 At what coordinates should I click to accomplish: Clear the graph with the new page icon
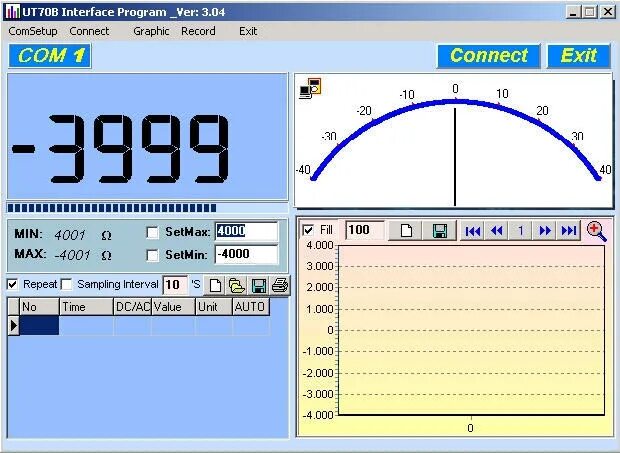click(406, 230)
